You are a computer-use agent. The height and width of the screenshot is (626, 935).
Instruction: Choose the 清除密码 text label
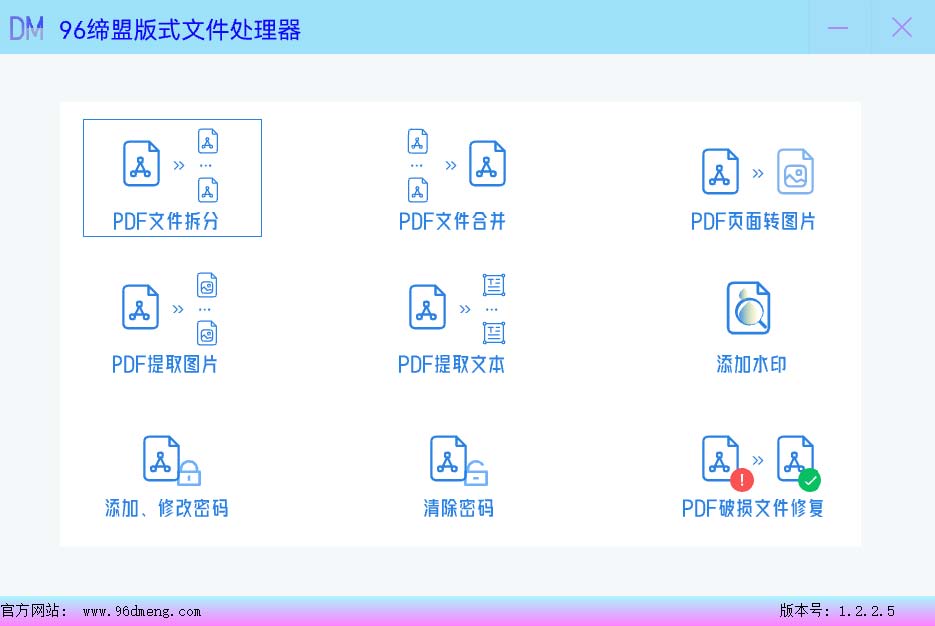point(458,509)
